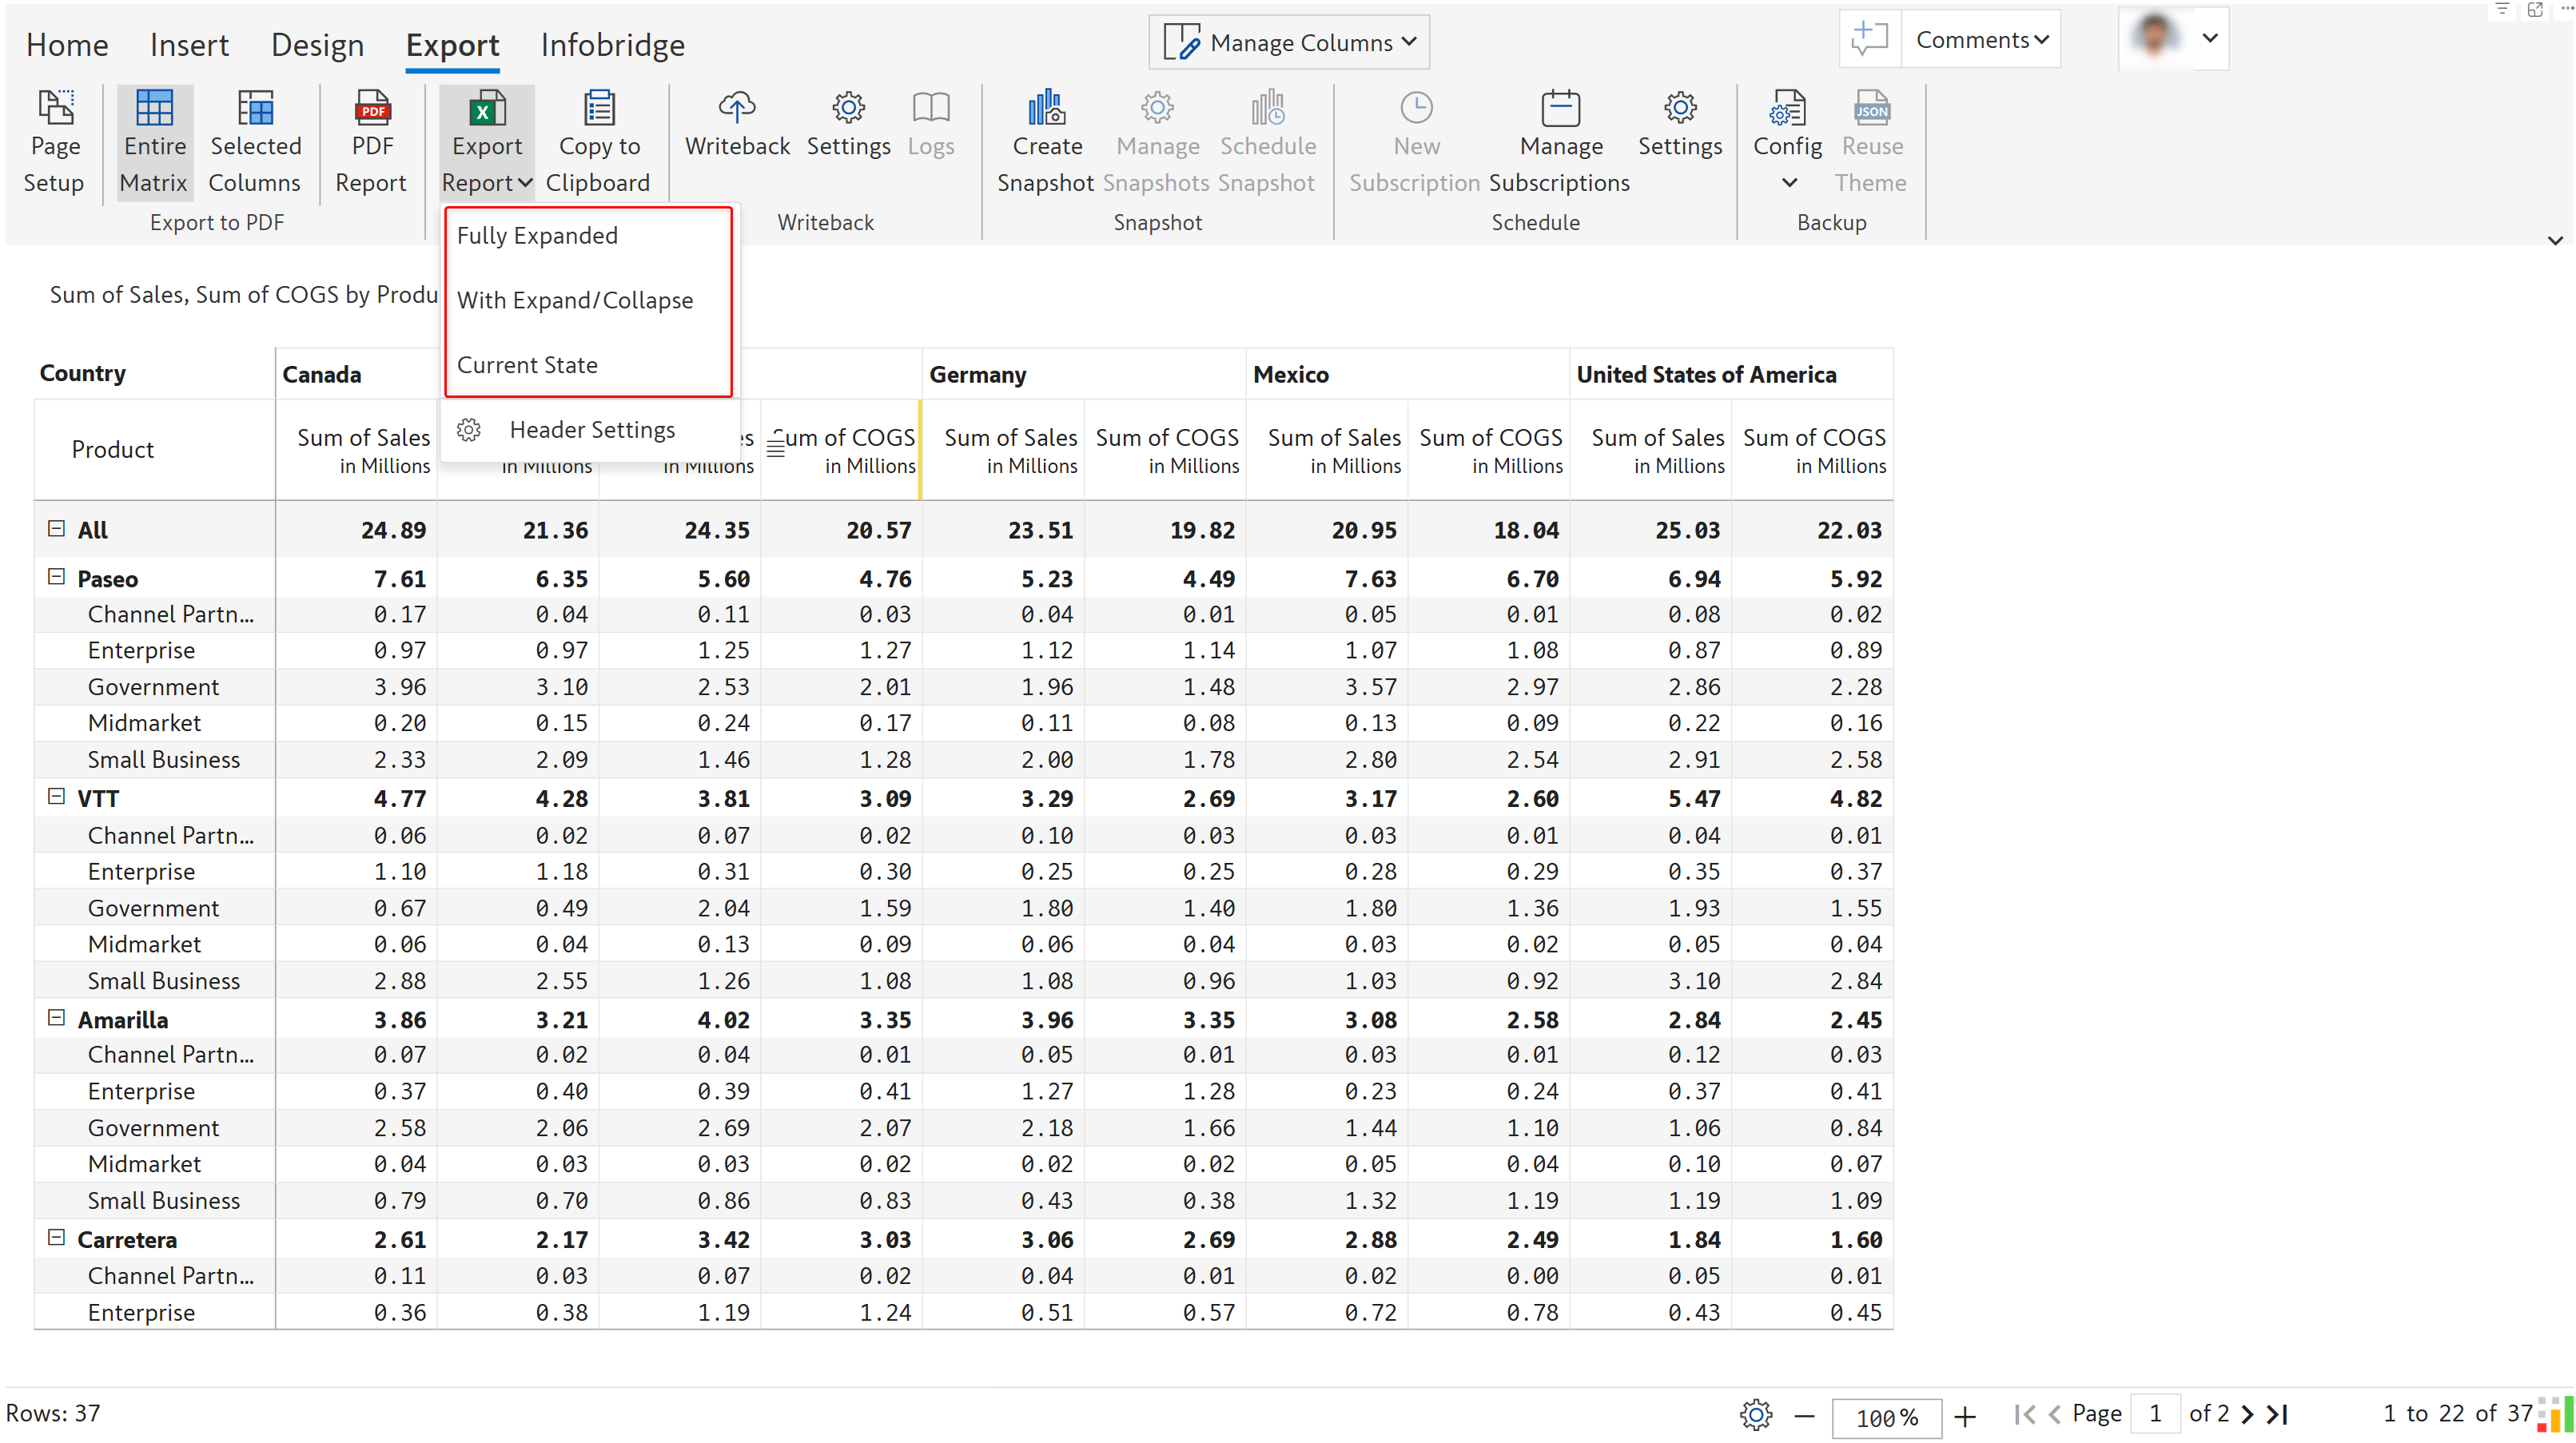The width and height of the screenshot is (2576, 1443).
Task: Collapse the Amarilla row group
Action: [57, 1018]
